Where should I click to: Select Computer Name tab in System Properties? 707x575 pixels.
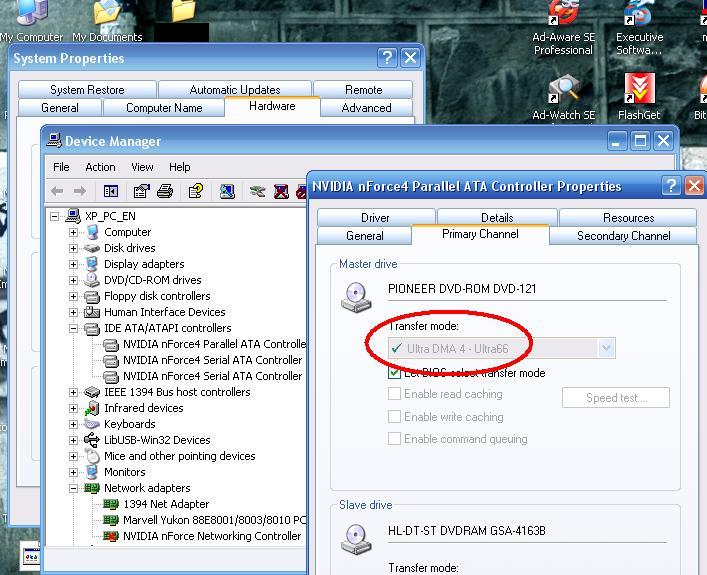coord(164,107)
